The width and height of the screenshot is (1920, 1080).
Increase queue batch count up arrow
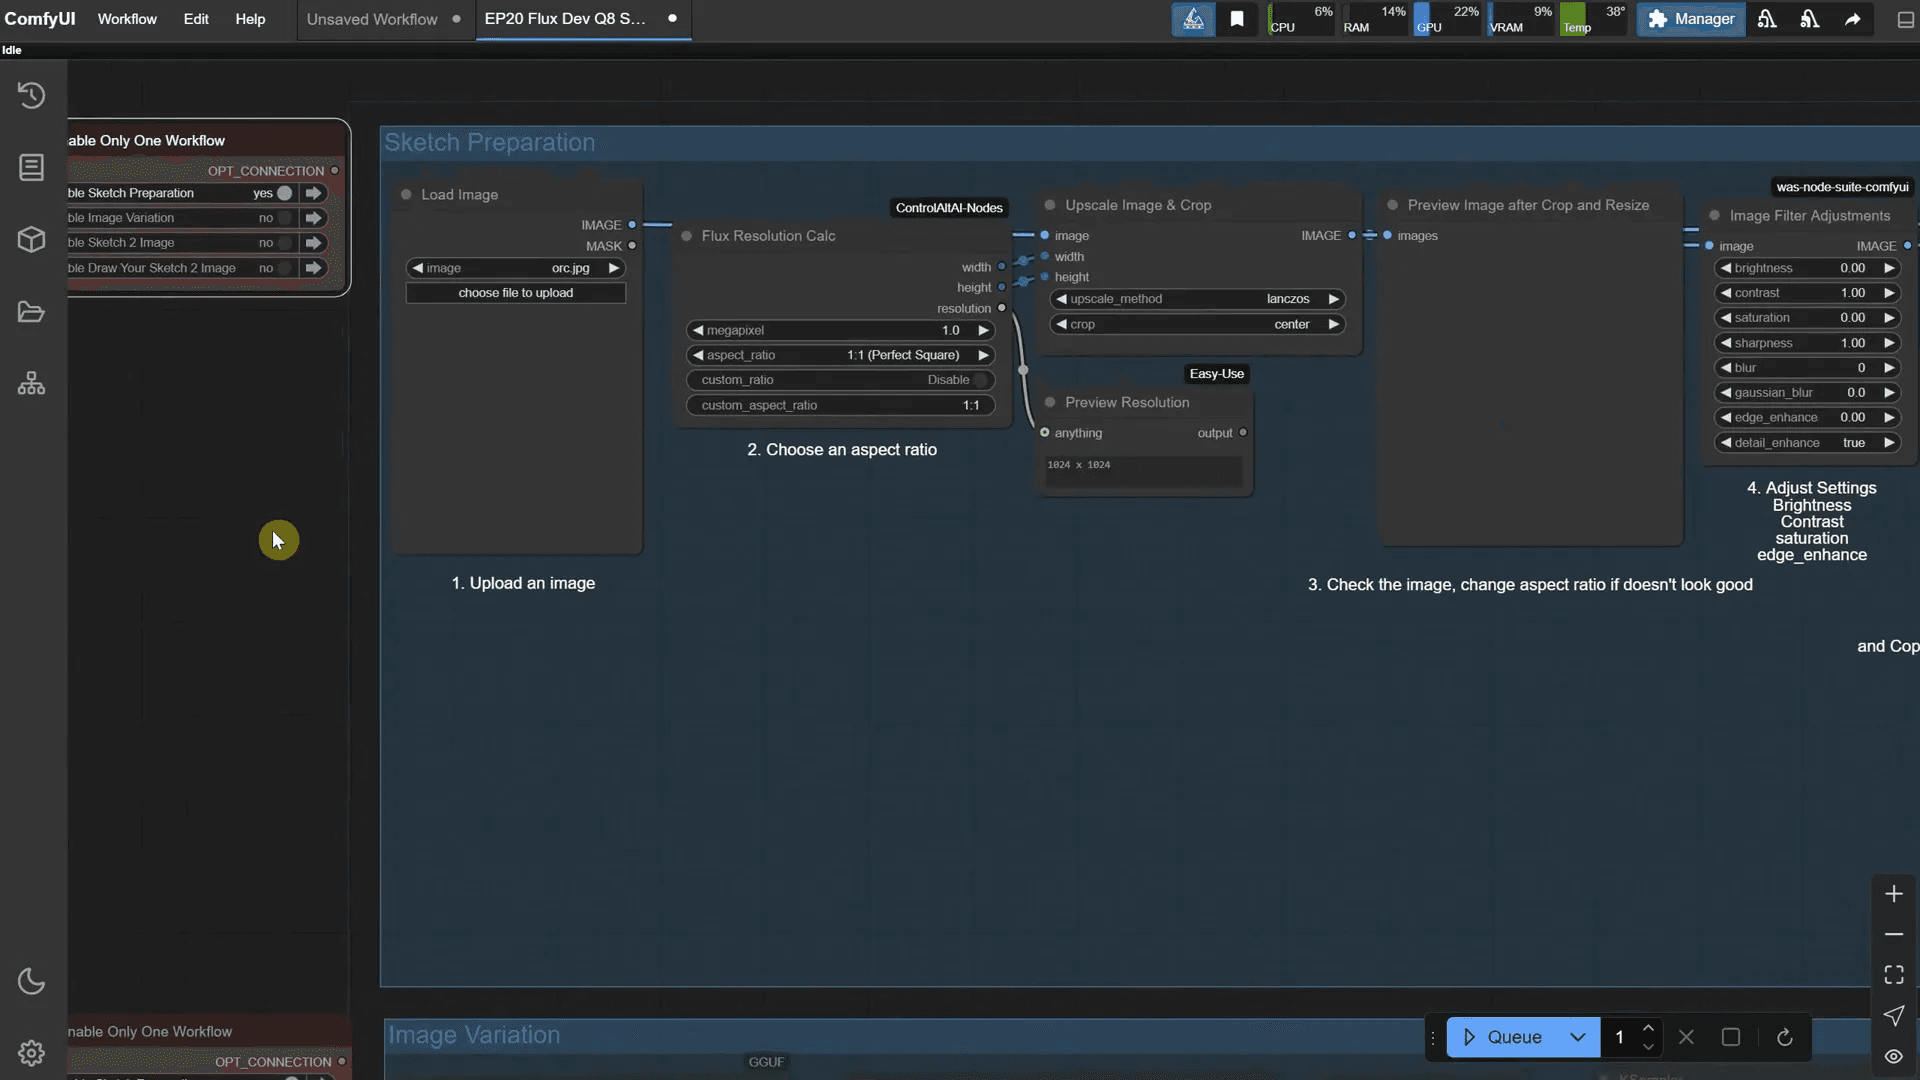pos(1648,1028)
